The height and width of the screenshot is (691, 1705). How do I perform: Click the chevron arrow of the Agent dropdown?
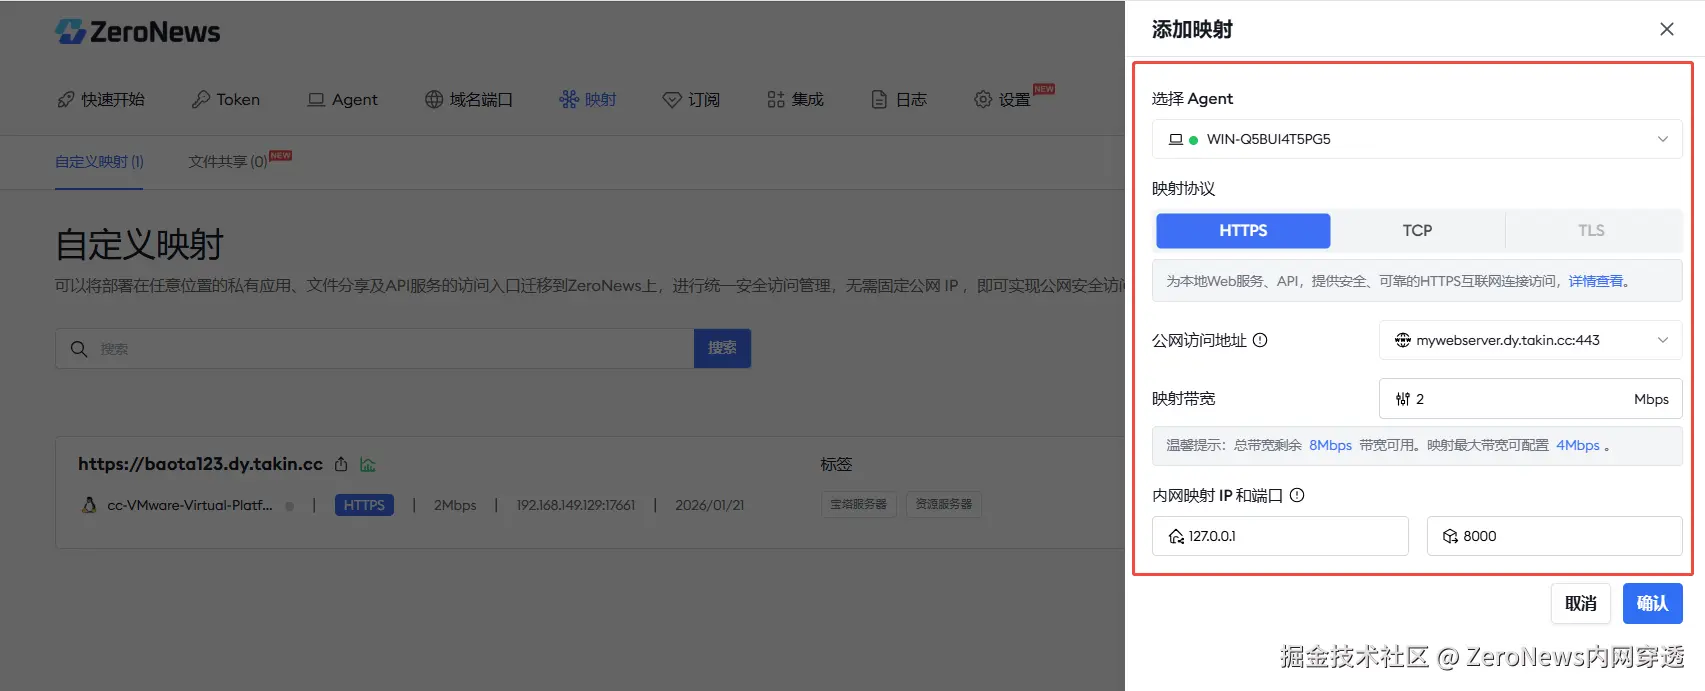[x=1663, y=139]
